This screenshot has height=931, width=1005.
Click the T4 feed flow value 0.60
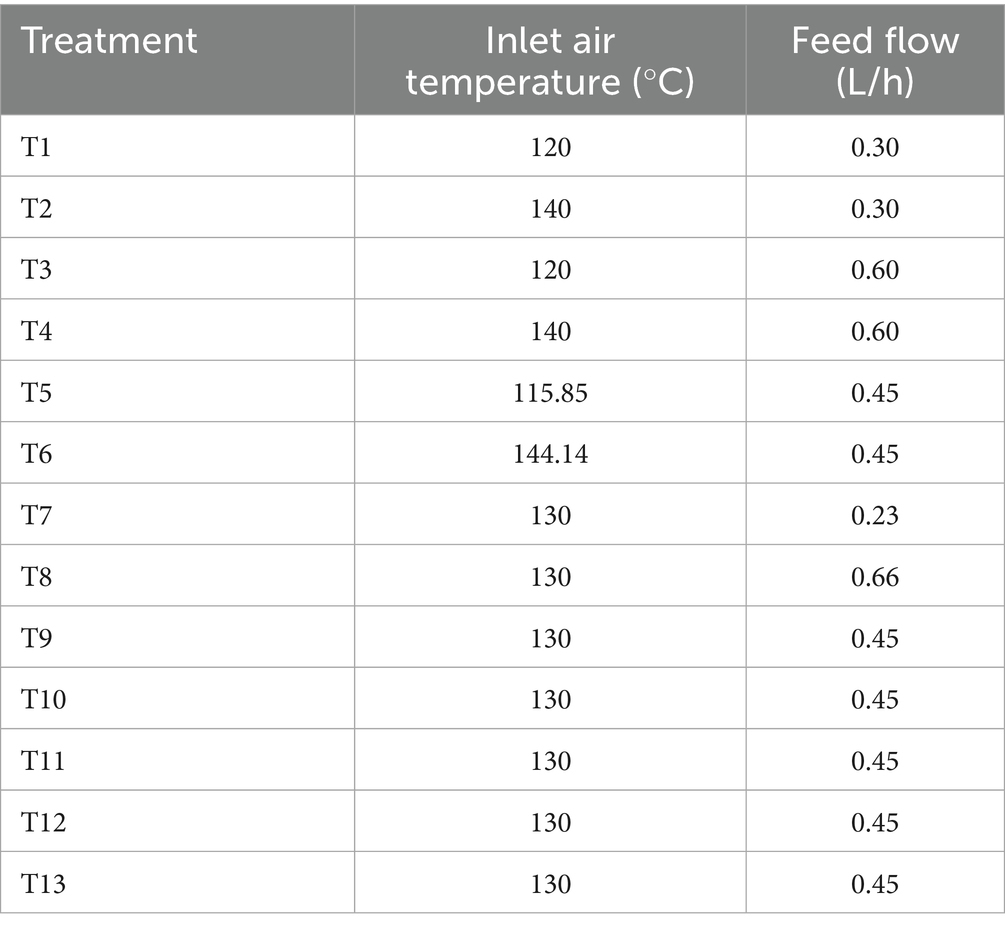click(875, 331)
